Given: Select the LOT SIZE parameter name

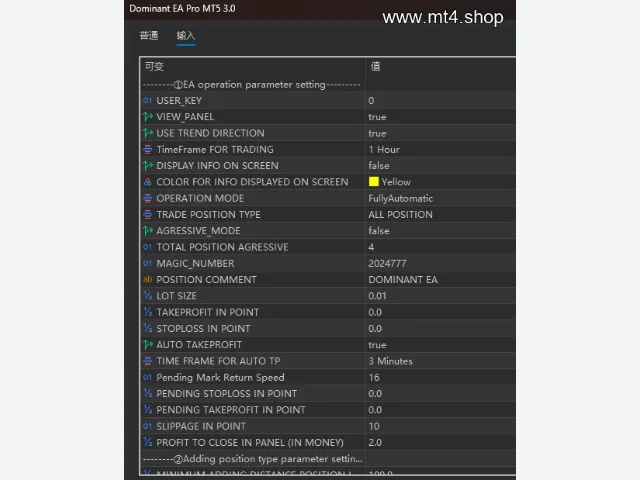Looking at the screenshot, I should point(176,296).
